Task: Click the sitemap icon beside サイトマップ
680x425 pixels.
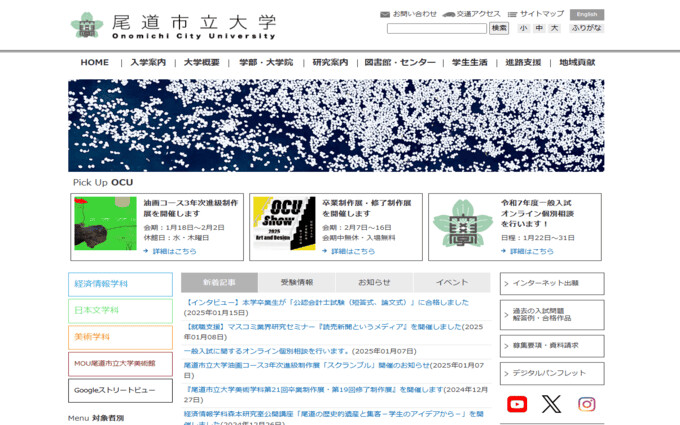Action: pos(513,14)
